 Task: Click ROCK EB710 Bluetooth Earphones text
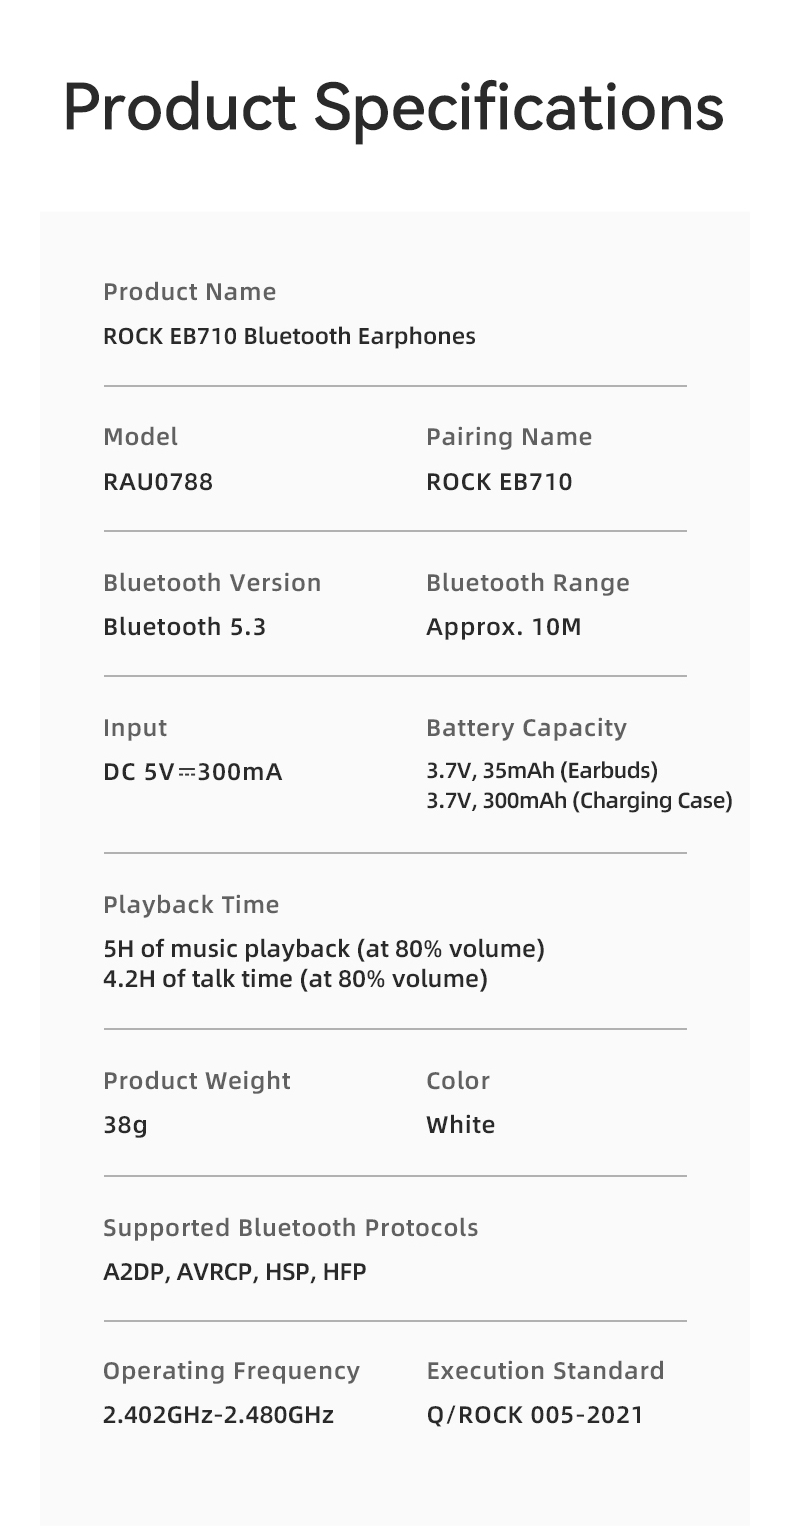point(290,336)
